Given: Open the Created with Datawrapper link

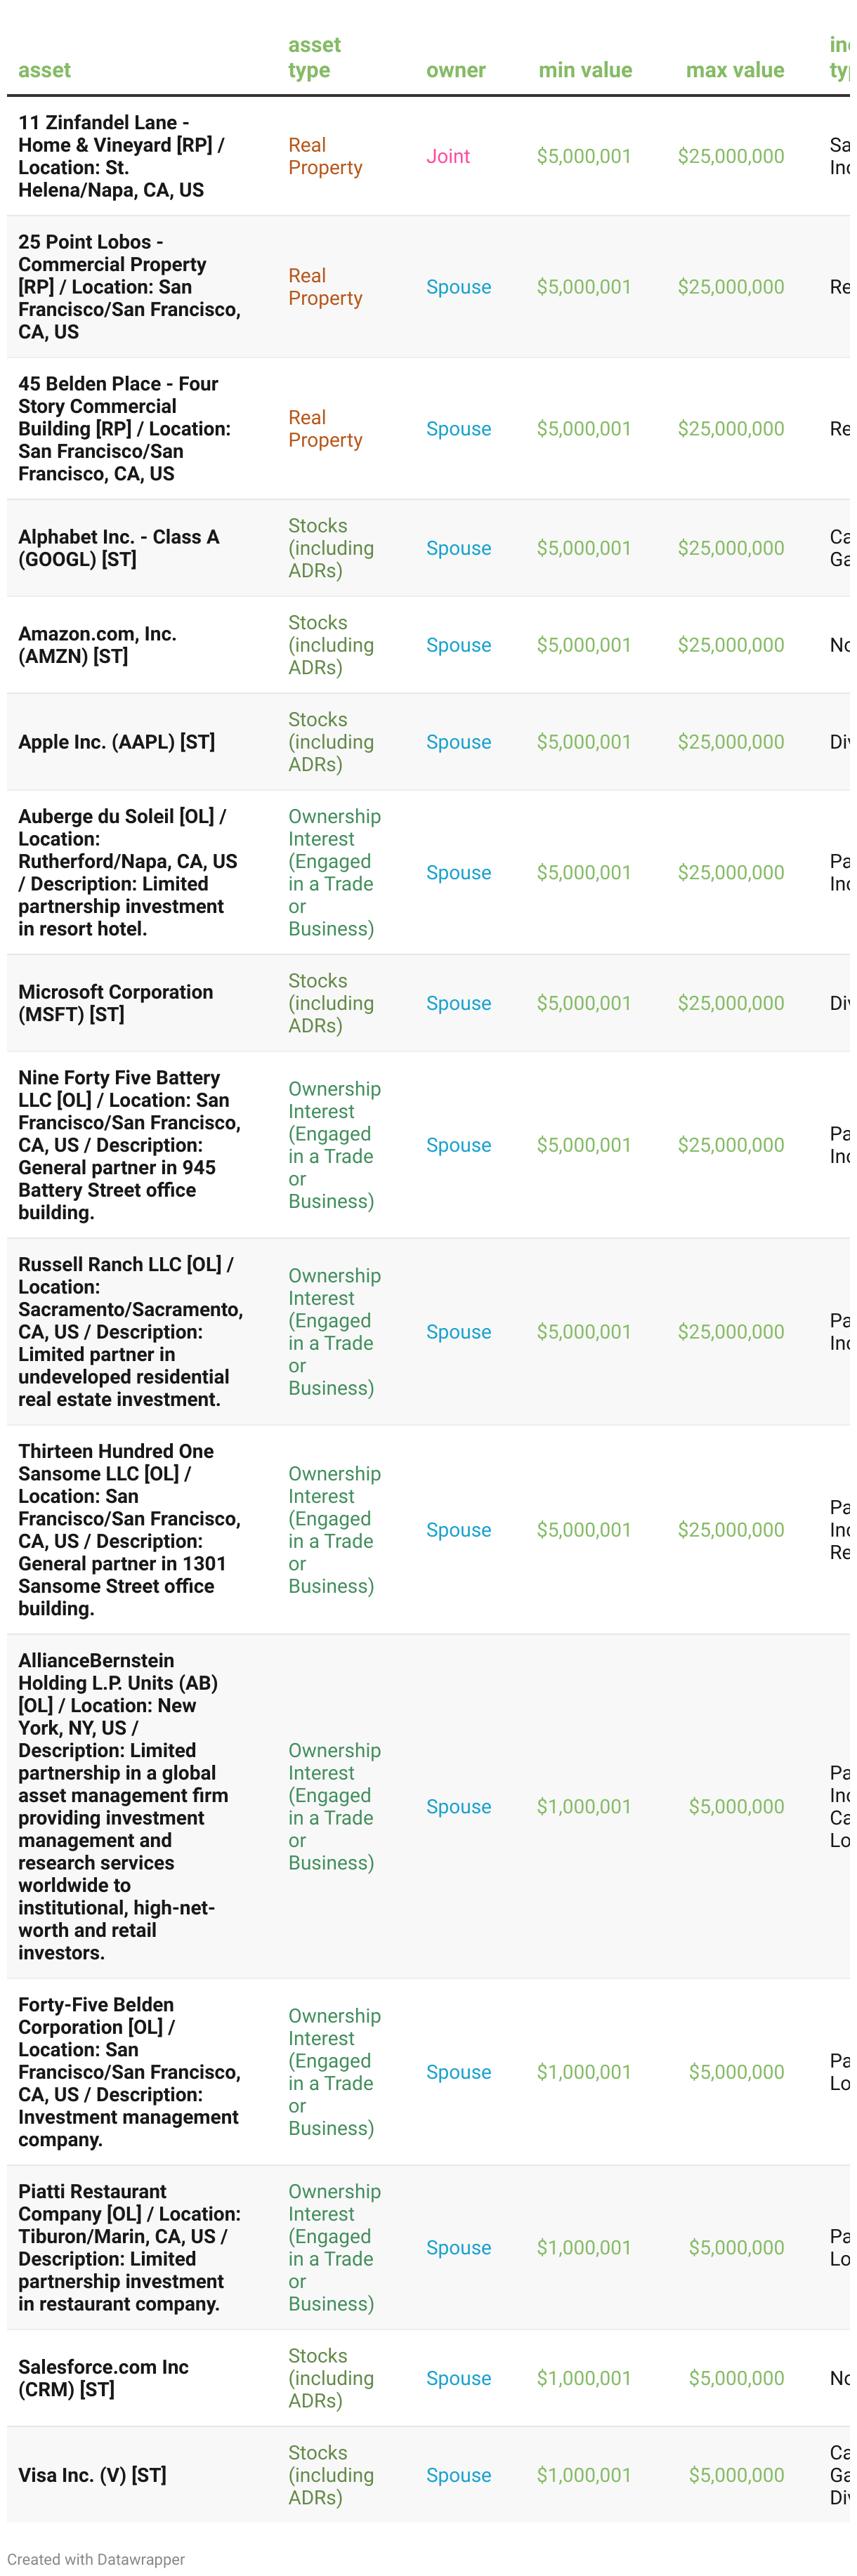Looking at the screenshot, I should coord(96,2558).
